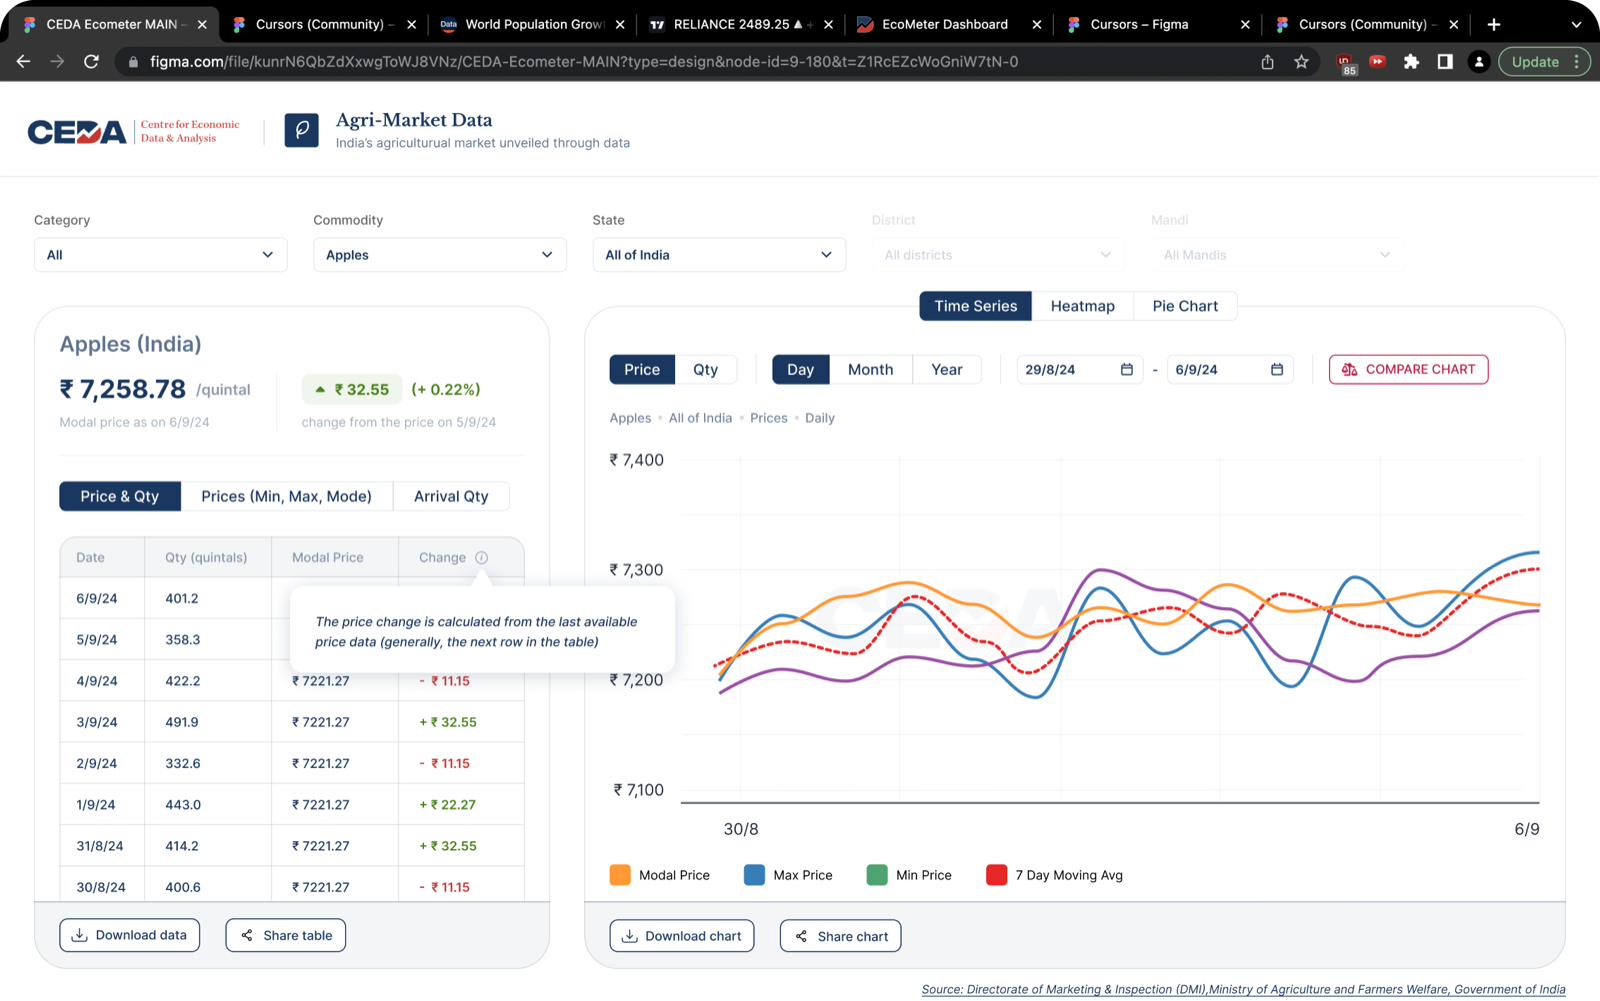1600x1001 pixels.
Task: Switch to the World Population Growth browser tab
Action: (534, 24)
